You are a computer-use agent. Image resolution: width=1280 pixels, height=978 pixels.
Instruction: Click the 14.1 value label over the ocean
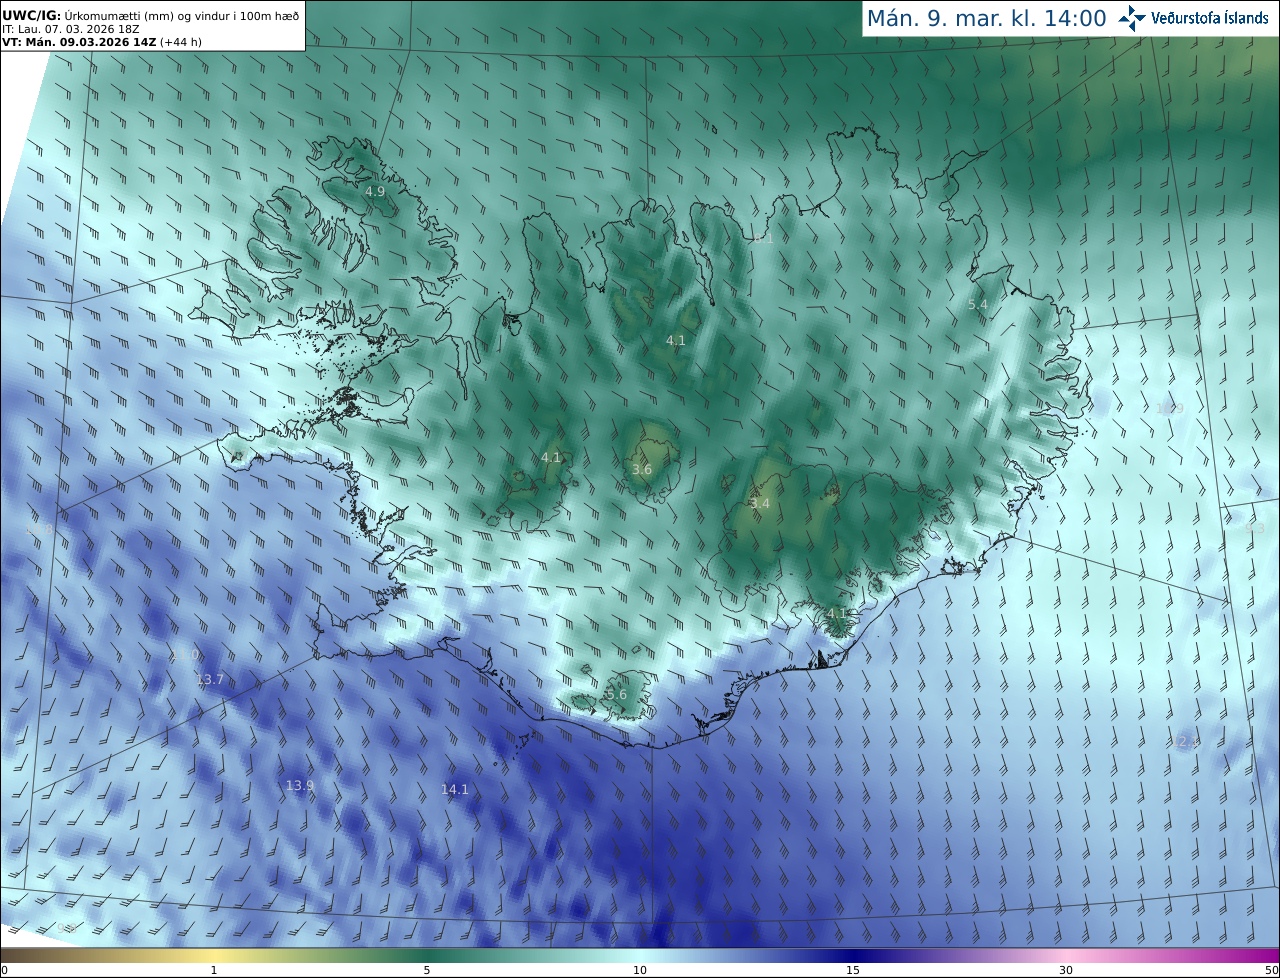tap(455, 789)
